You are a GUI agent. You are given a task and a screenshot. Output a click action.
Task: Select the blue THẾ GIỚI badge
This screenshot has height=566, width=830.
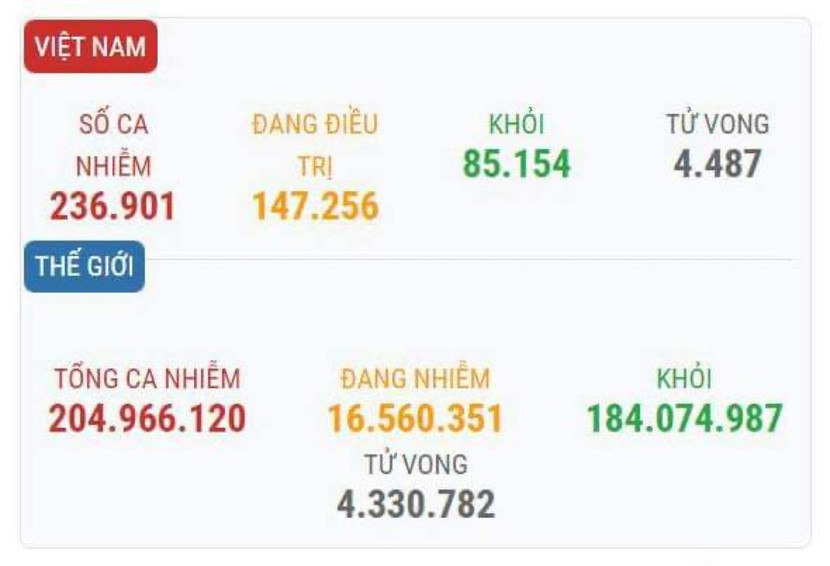click(x=84, y=267)
